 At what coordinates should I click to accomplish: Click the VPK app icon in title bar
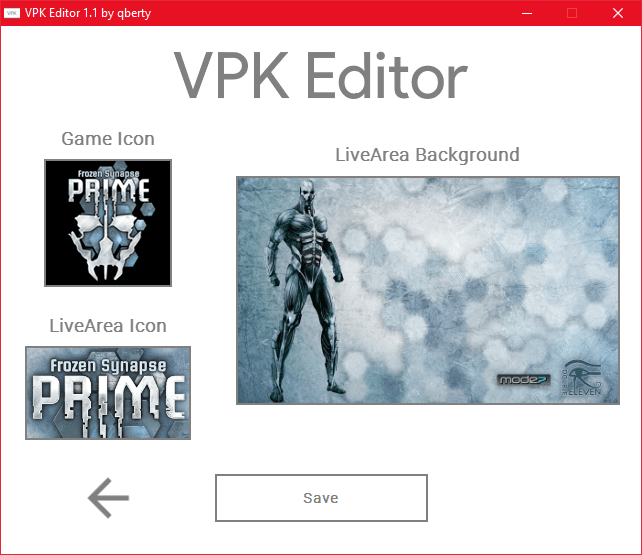click(x=11, y=13)
